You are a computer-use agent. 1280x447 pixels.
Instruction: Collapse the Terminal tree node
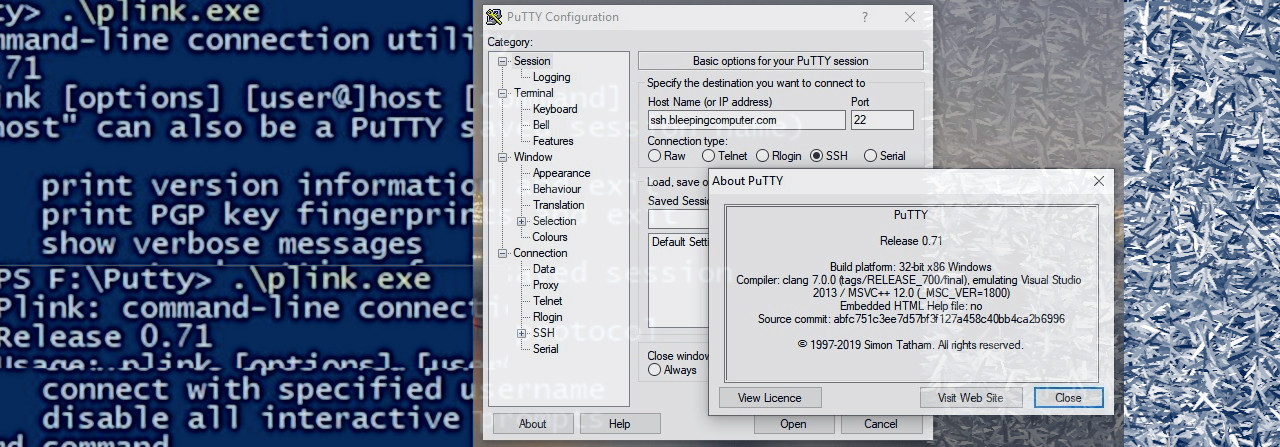[504, 93]
